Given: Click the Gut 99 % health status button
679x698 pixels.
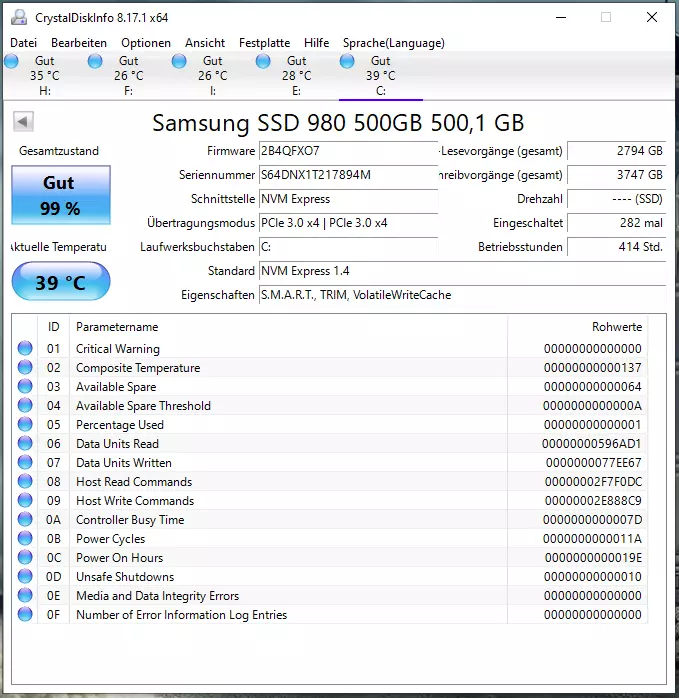Looking at the screenshot, I should [x=61, y=195].
